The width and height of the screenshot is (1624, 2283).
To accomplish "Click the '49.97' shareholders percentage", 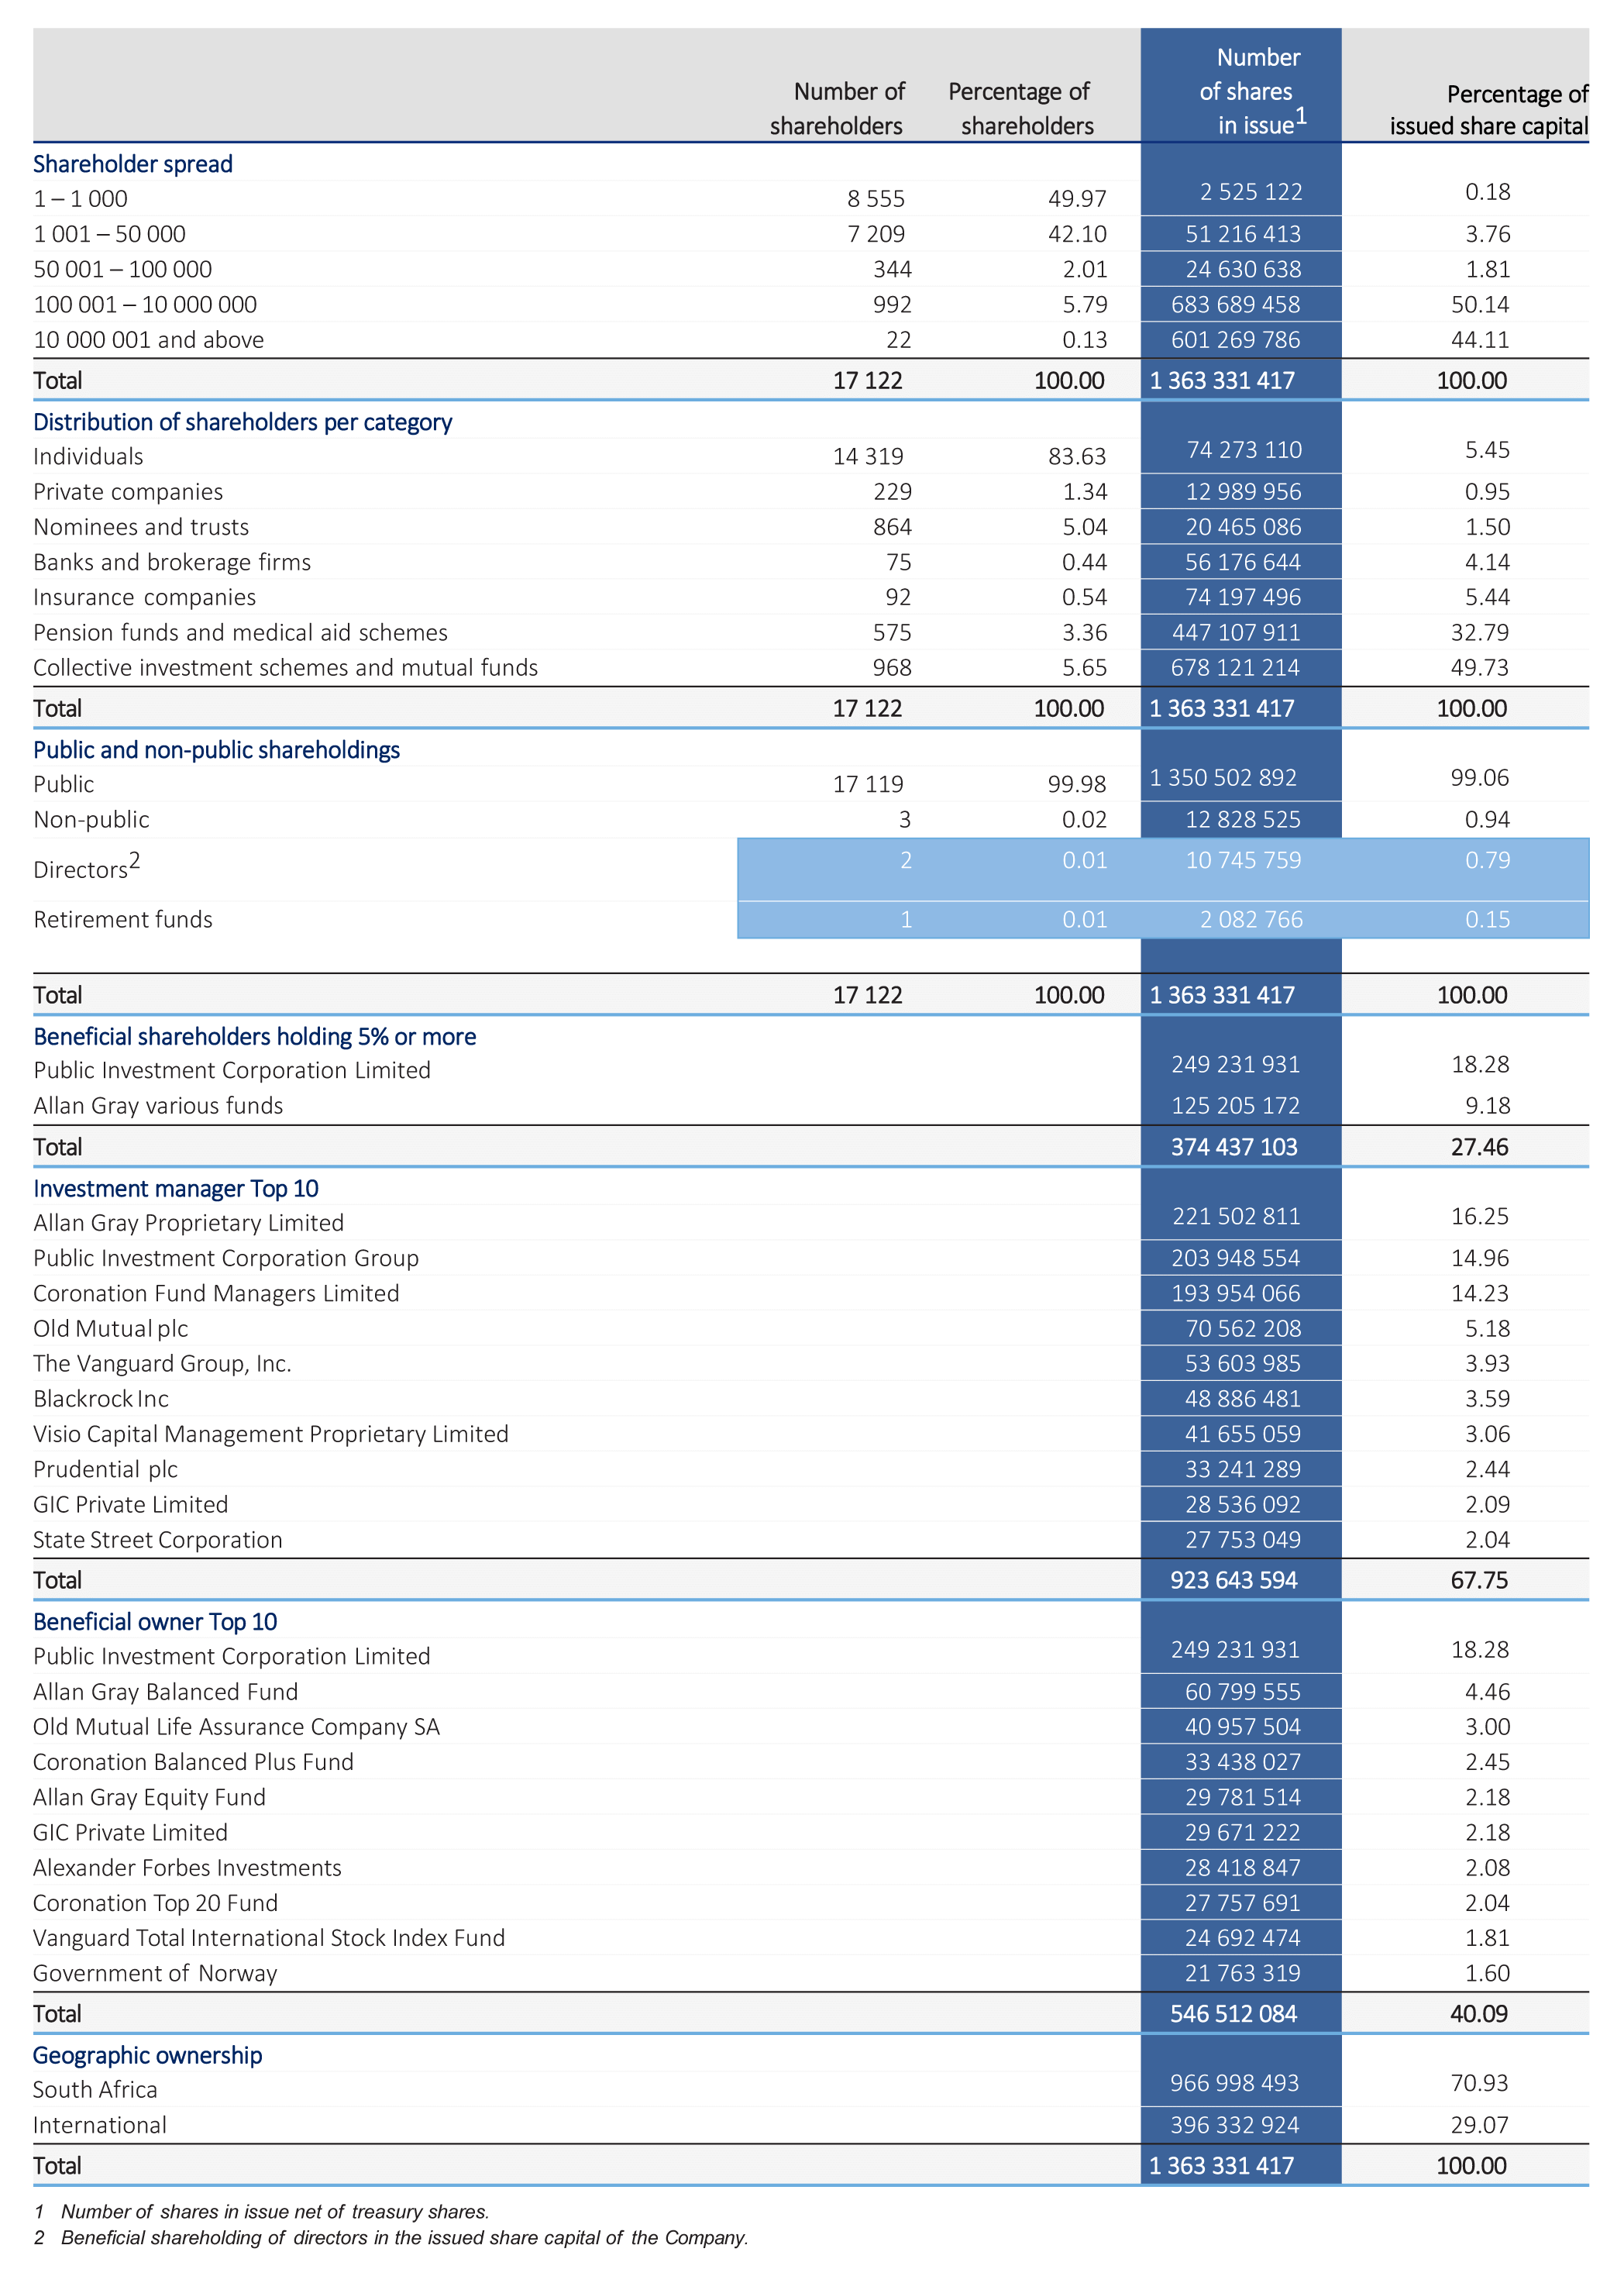I will point(1077,199).
